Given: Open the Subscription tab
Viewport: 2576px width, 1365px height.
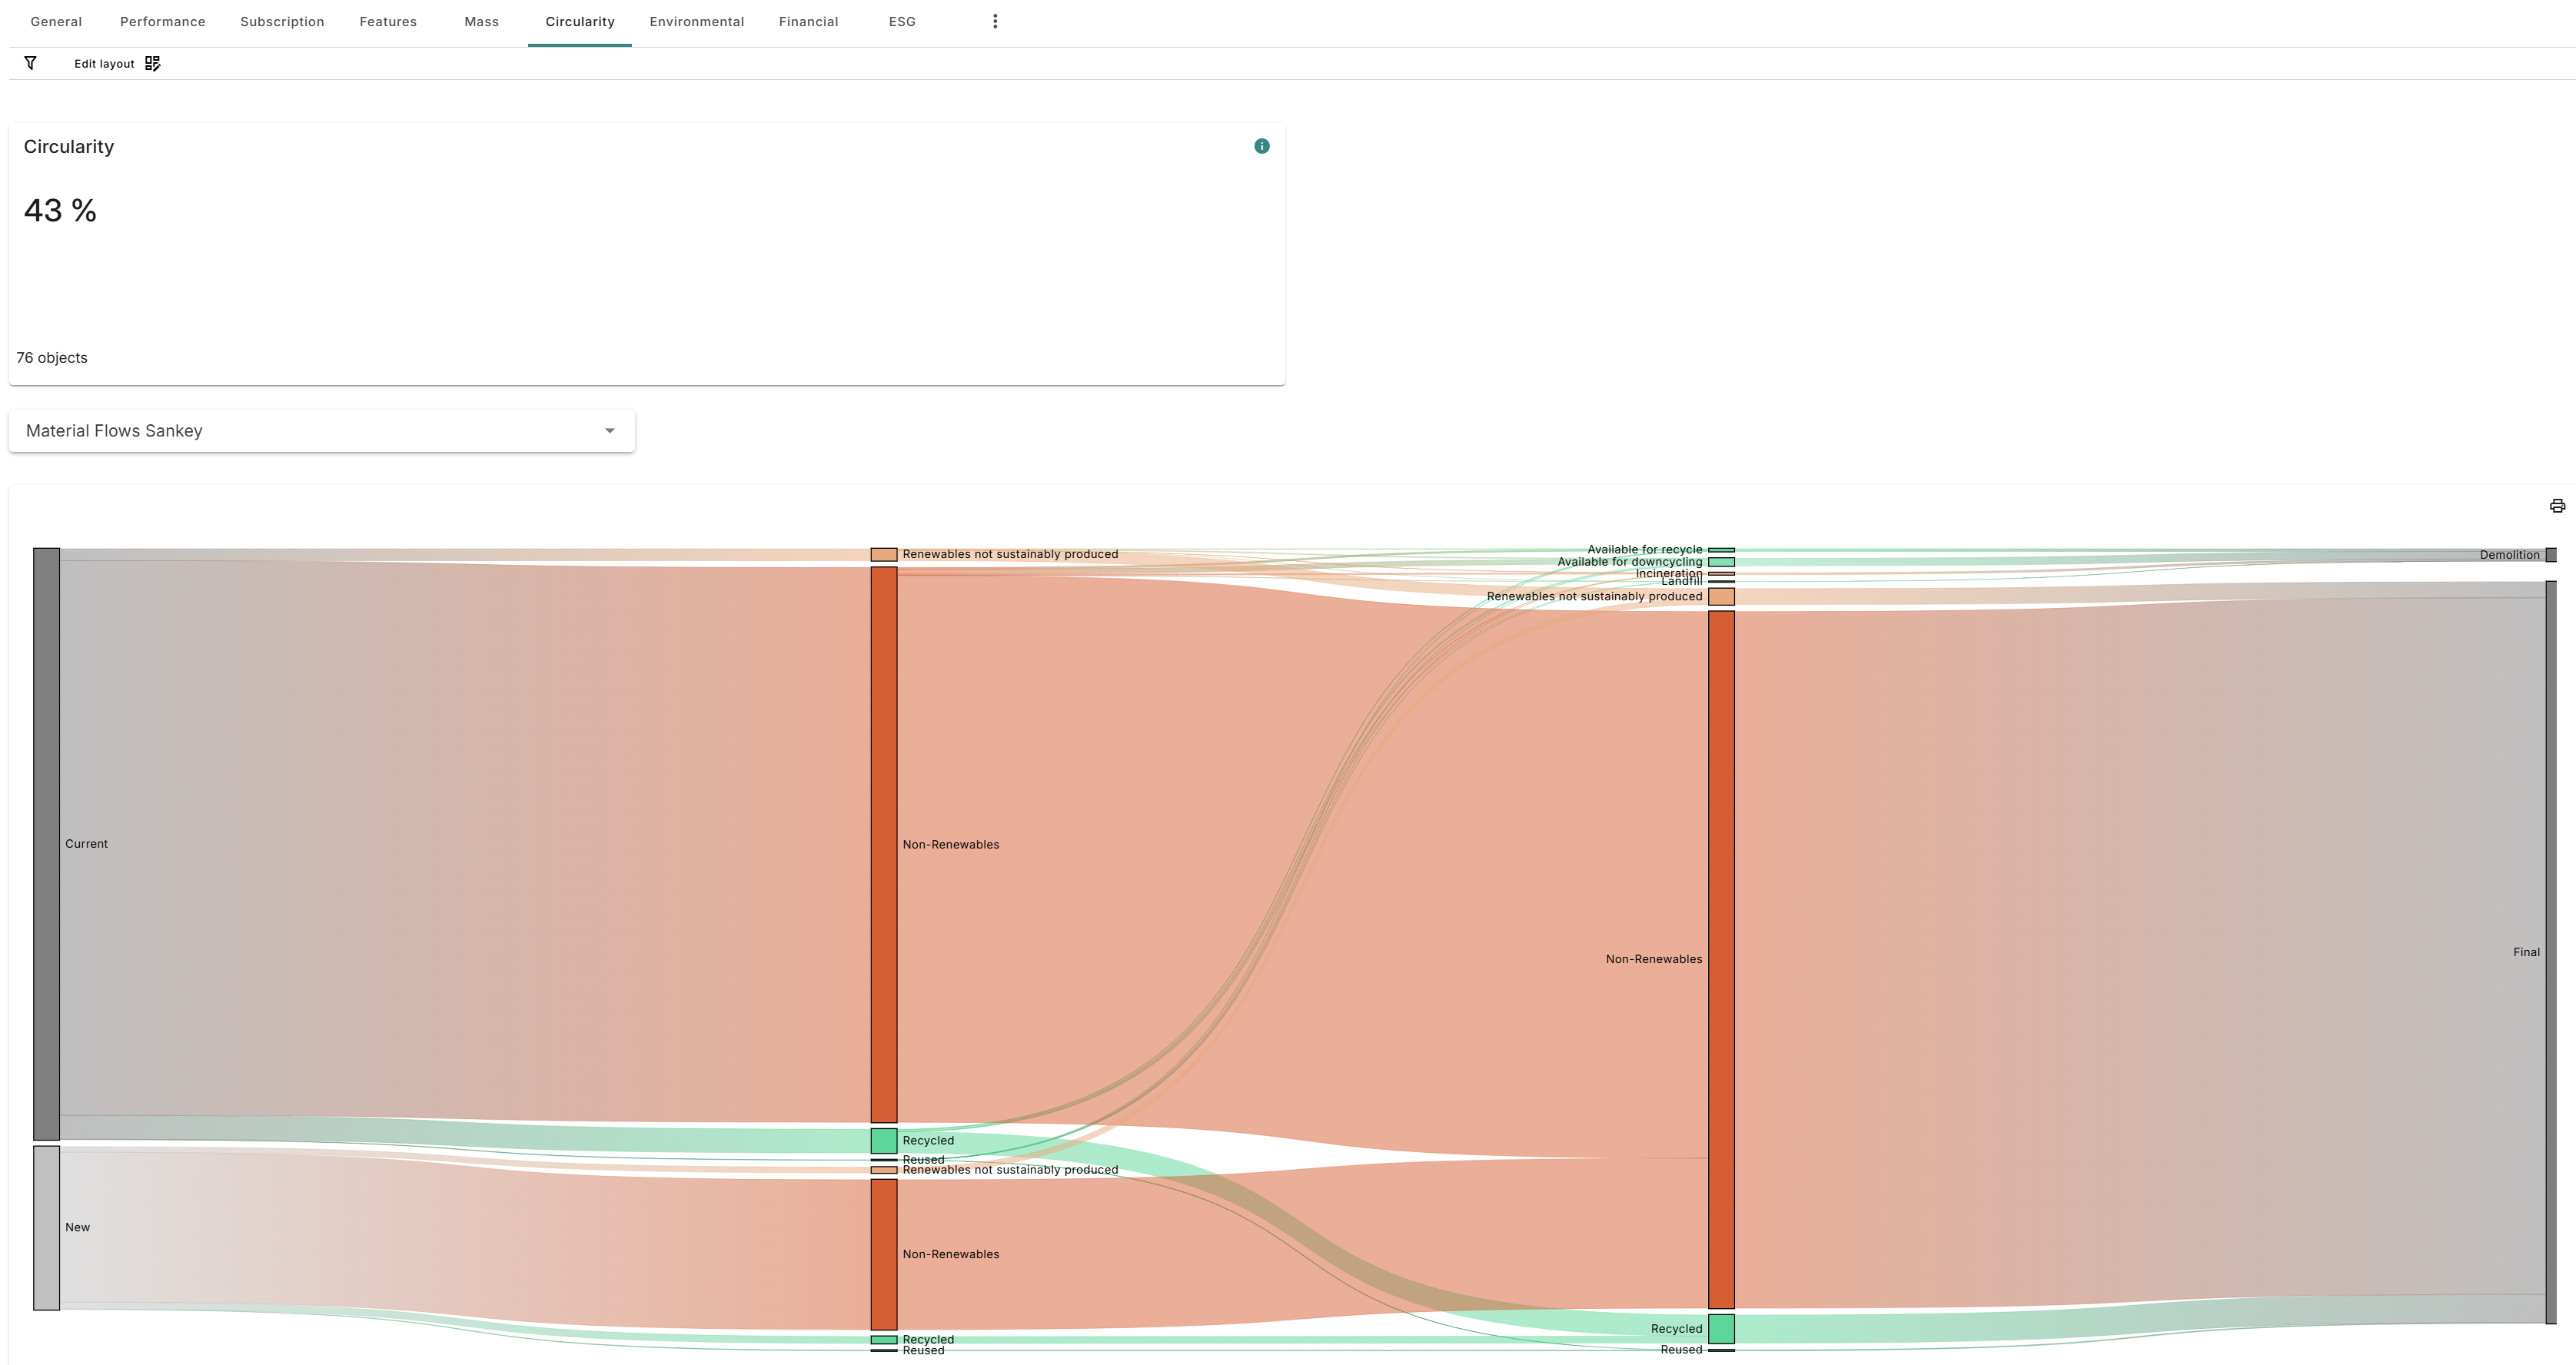Looking at the screenshot, I should pos(282,21).
